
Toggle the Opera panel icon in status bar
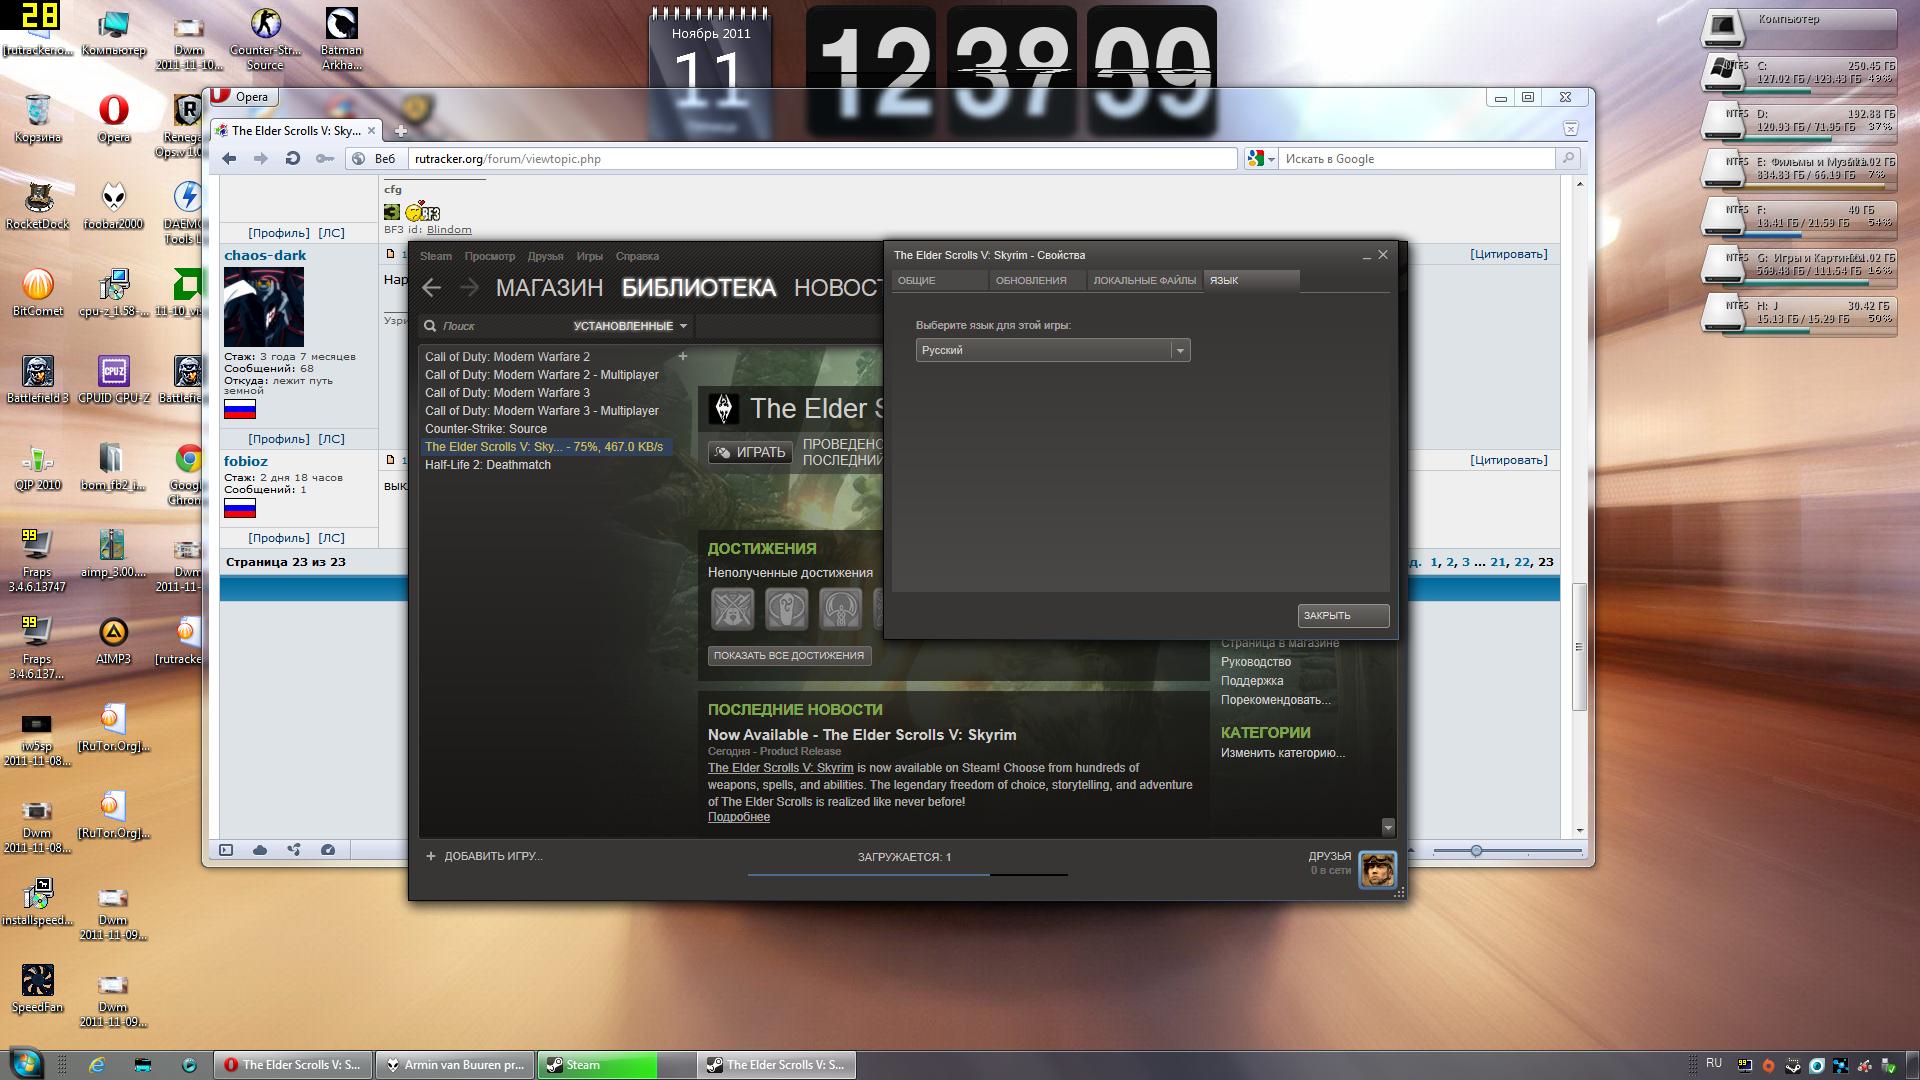coord(226,850)
